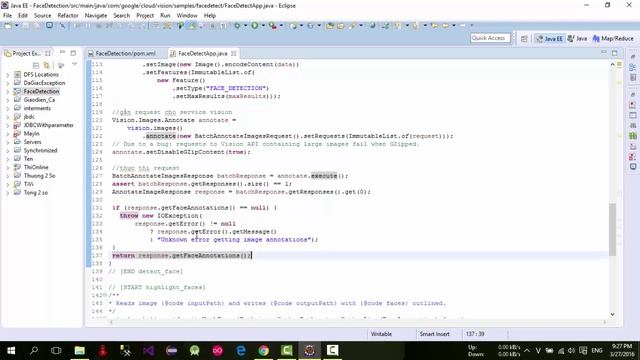Click the Windows Start button
Screen dimensions: 640x360
(x=11, y=350)
